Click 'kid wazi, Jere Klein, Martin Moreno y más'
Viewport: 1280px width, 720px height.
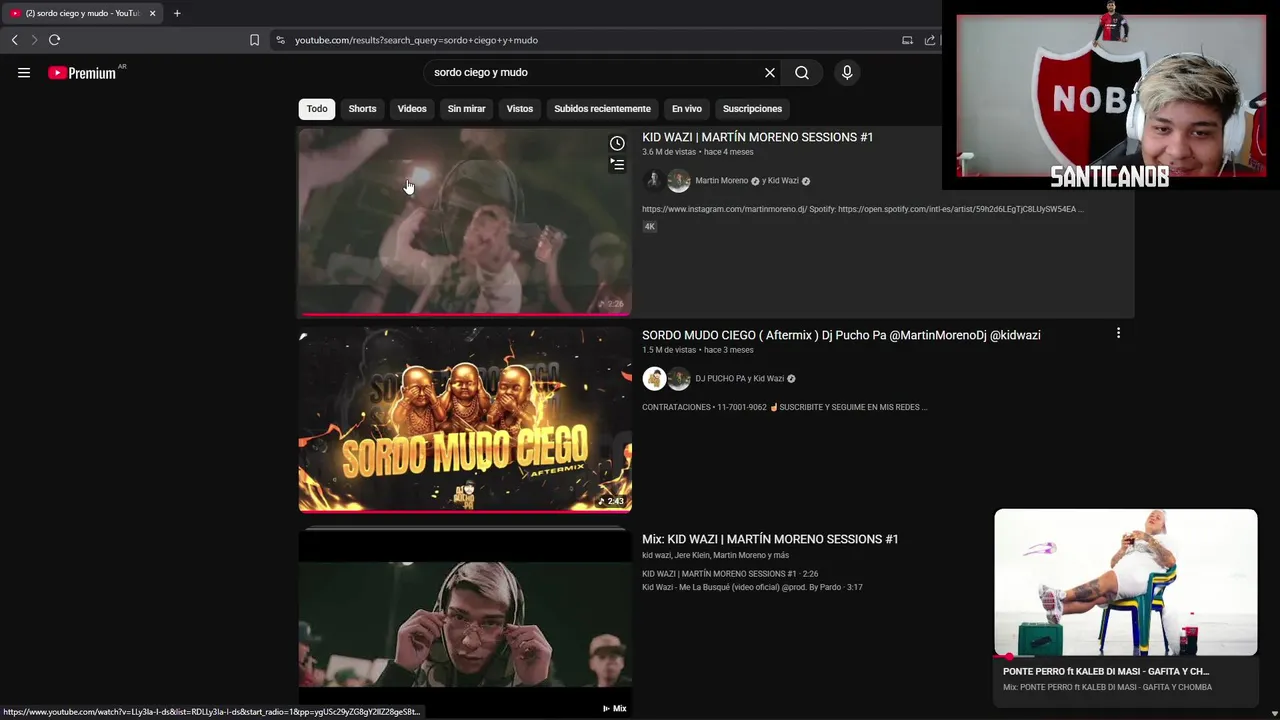point(715,555)
